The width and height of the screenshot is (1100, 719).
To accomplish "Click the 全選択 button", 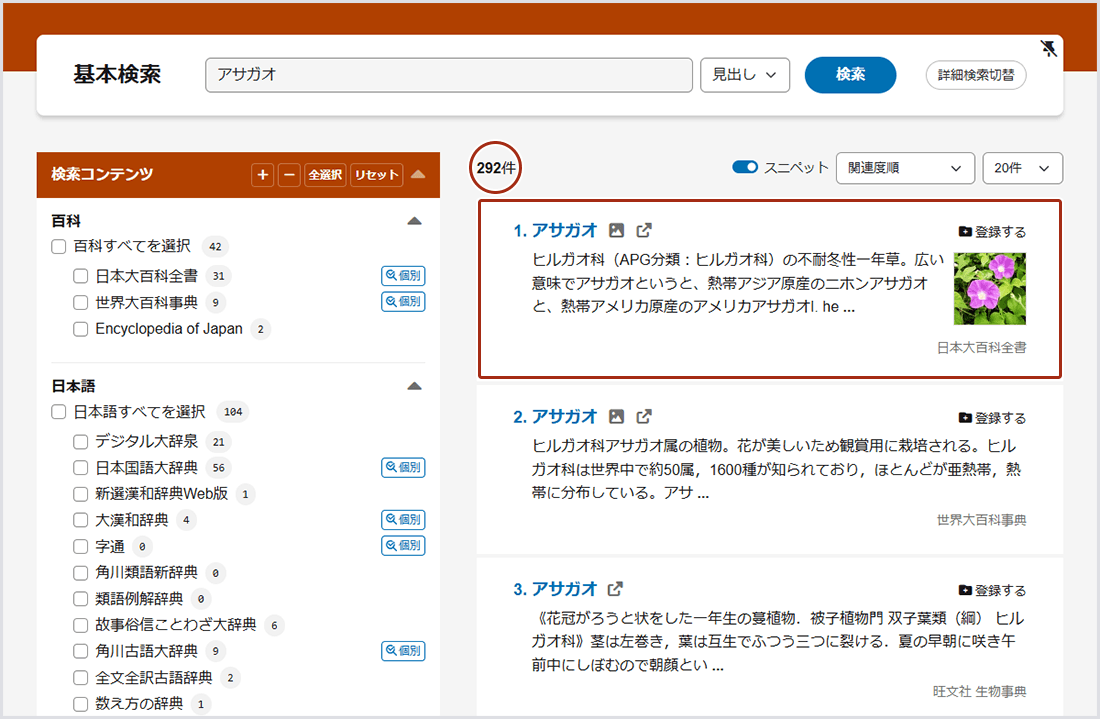I will coord(326,175).
